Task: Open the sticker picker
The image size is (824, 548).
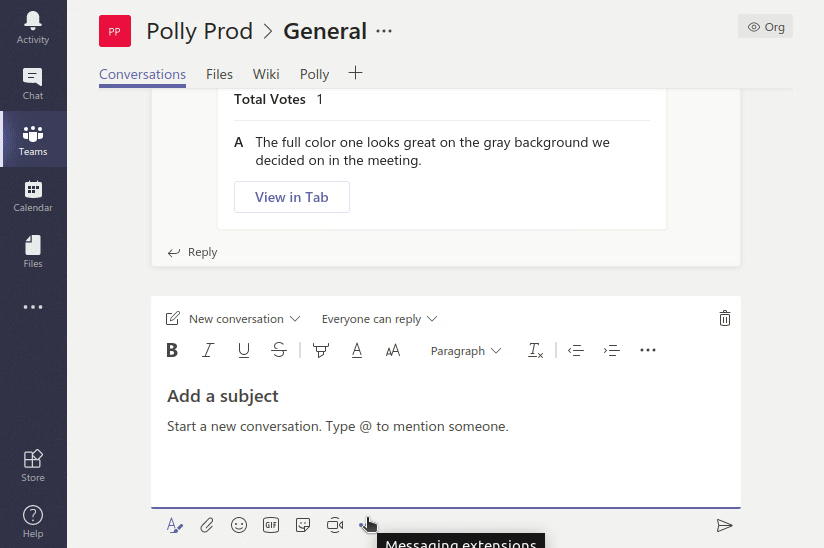Action: click(303, 525)
